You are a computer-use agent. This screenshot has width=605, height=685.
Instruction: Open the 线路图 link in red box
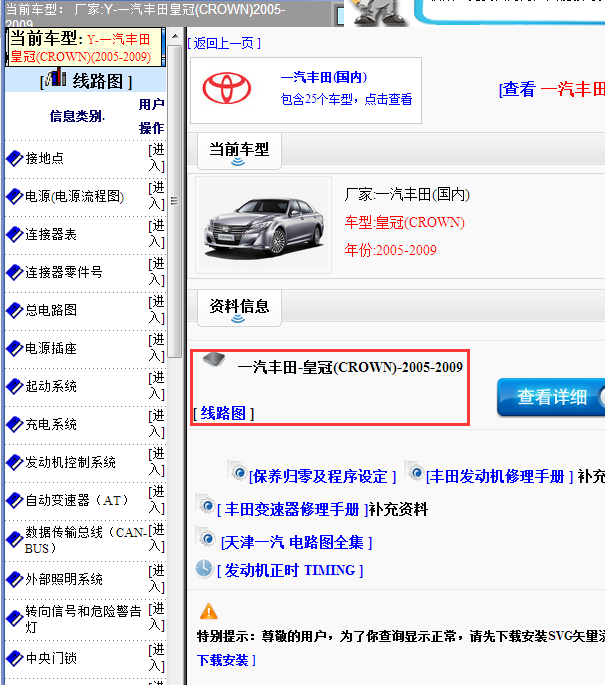click(x=224, y=413)
